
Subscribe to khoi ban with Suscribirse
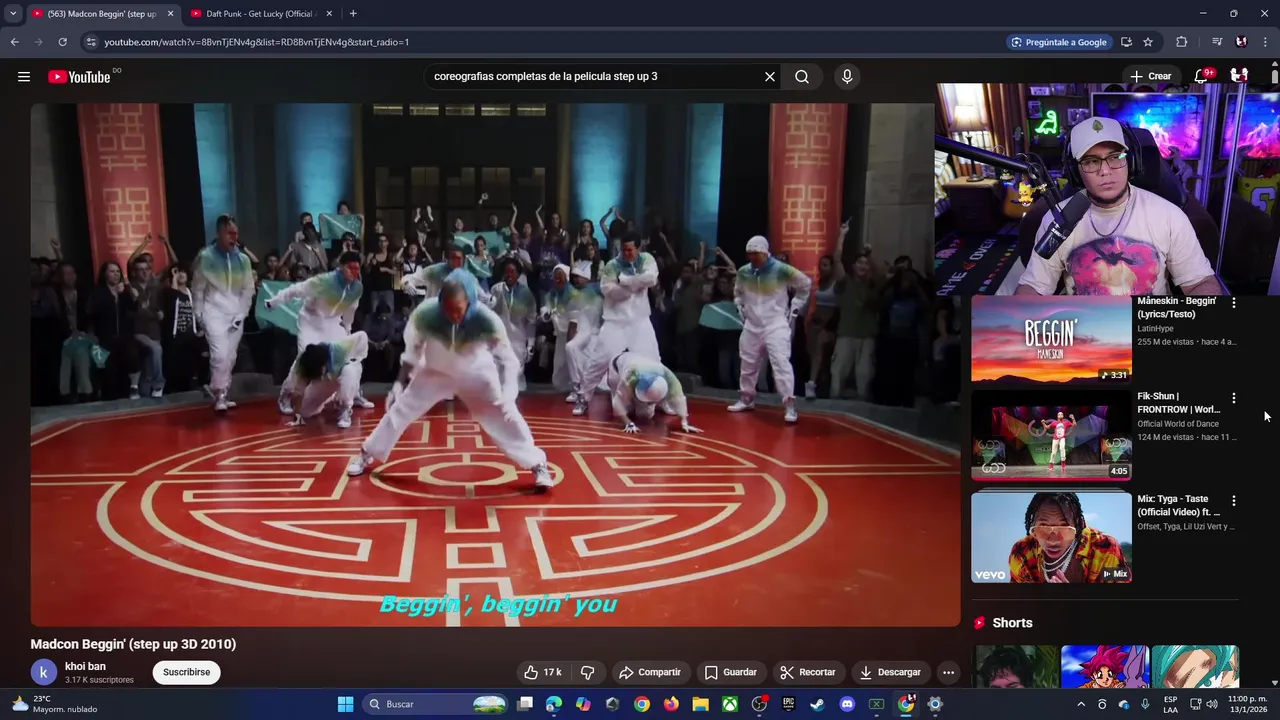pyautogui.click(x=187, y=672)
